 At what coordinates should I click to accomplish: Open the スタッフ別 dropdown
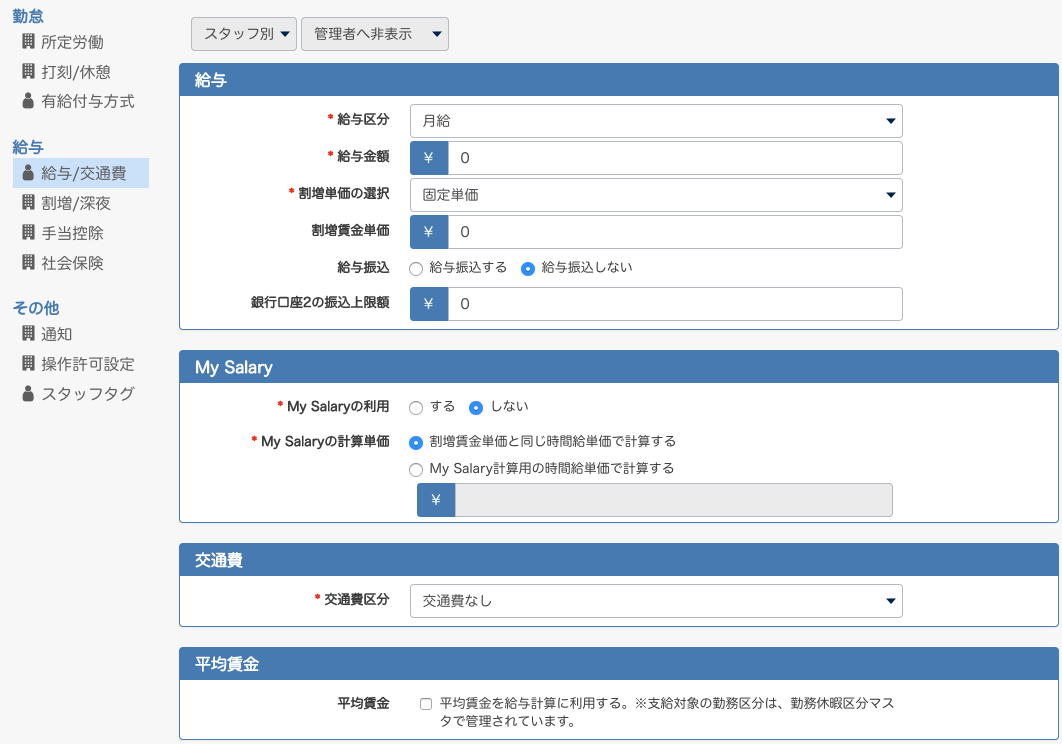[244, 34]
